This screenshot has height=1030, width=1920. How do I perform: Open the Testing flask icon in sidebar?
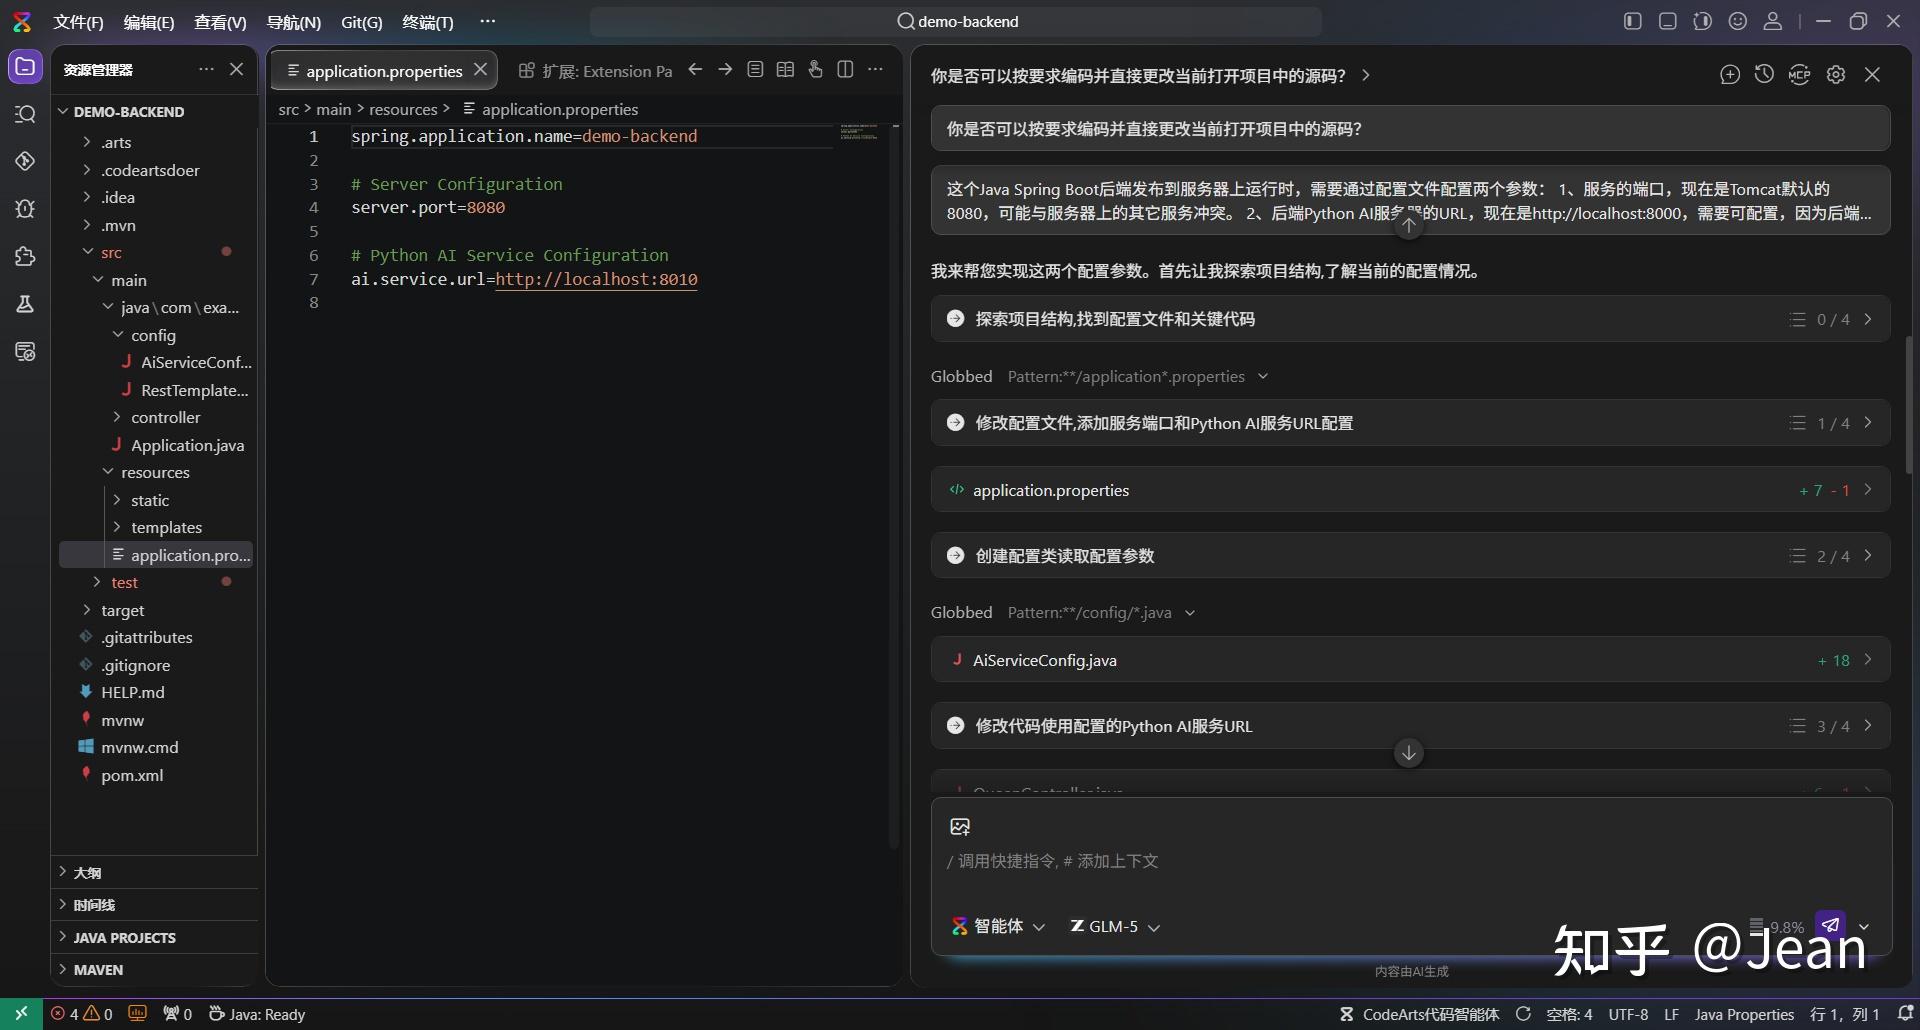pos(25,304)
